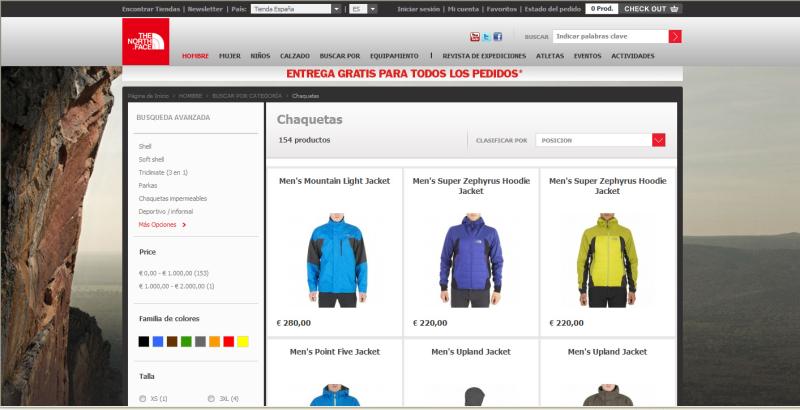
Task: Click the search keywords input field
Action: [610, 36]
